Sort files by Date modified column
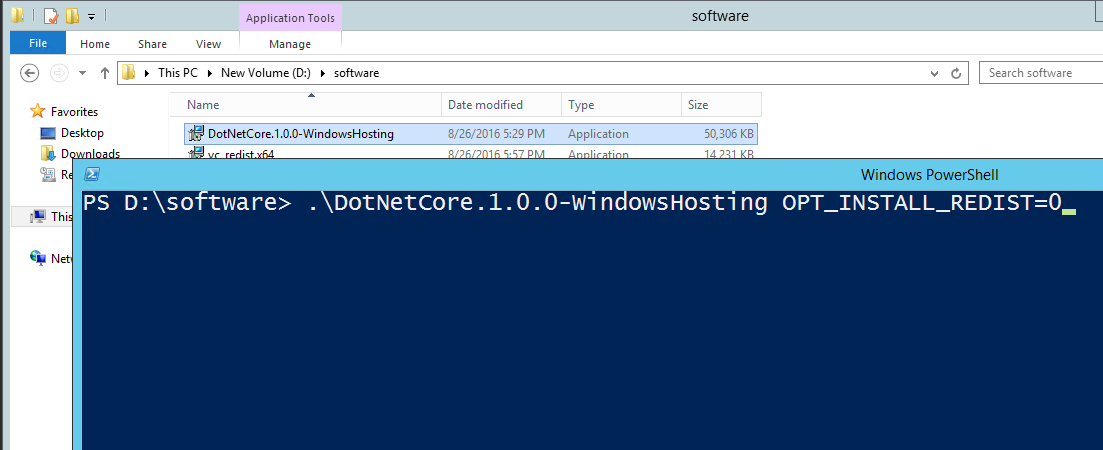1103x450 pixels. click(501, 105)
